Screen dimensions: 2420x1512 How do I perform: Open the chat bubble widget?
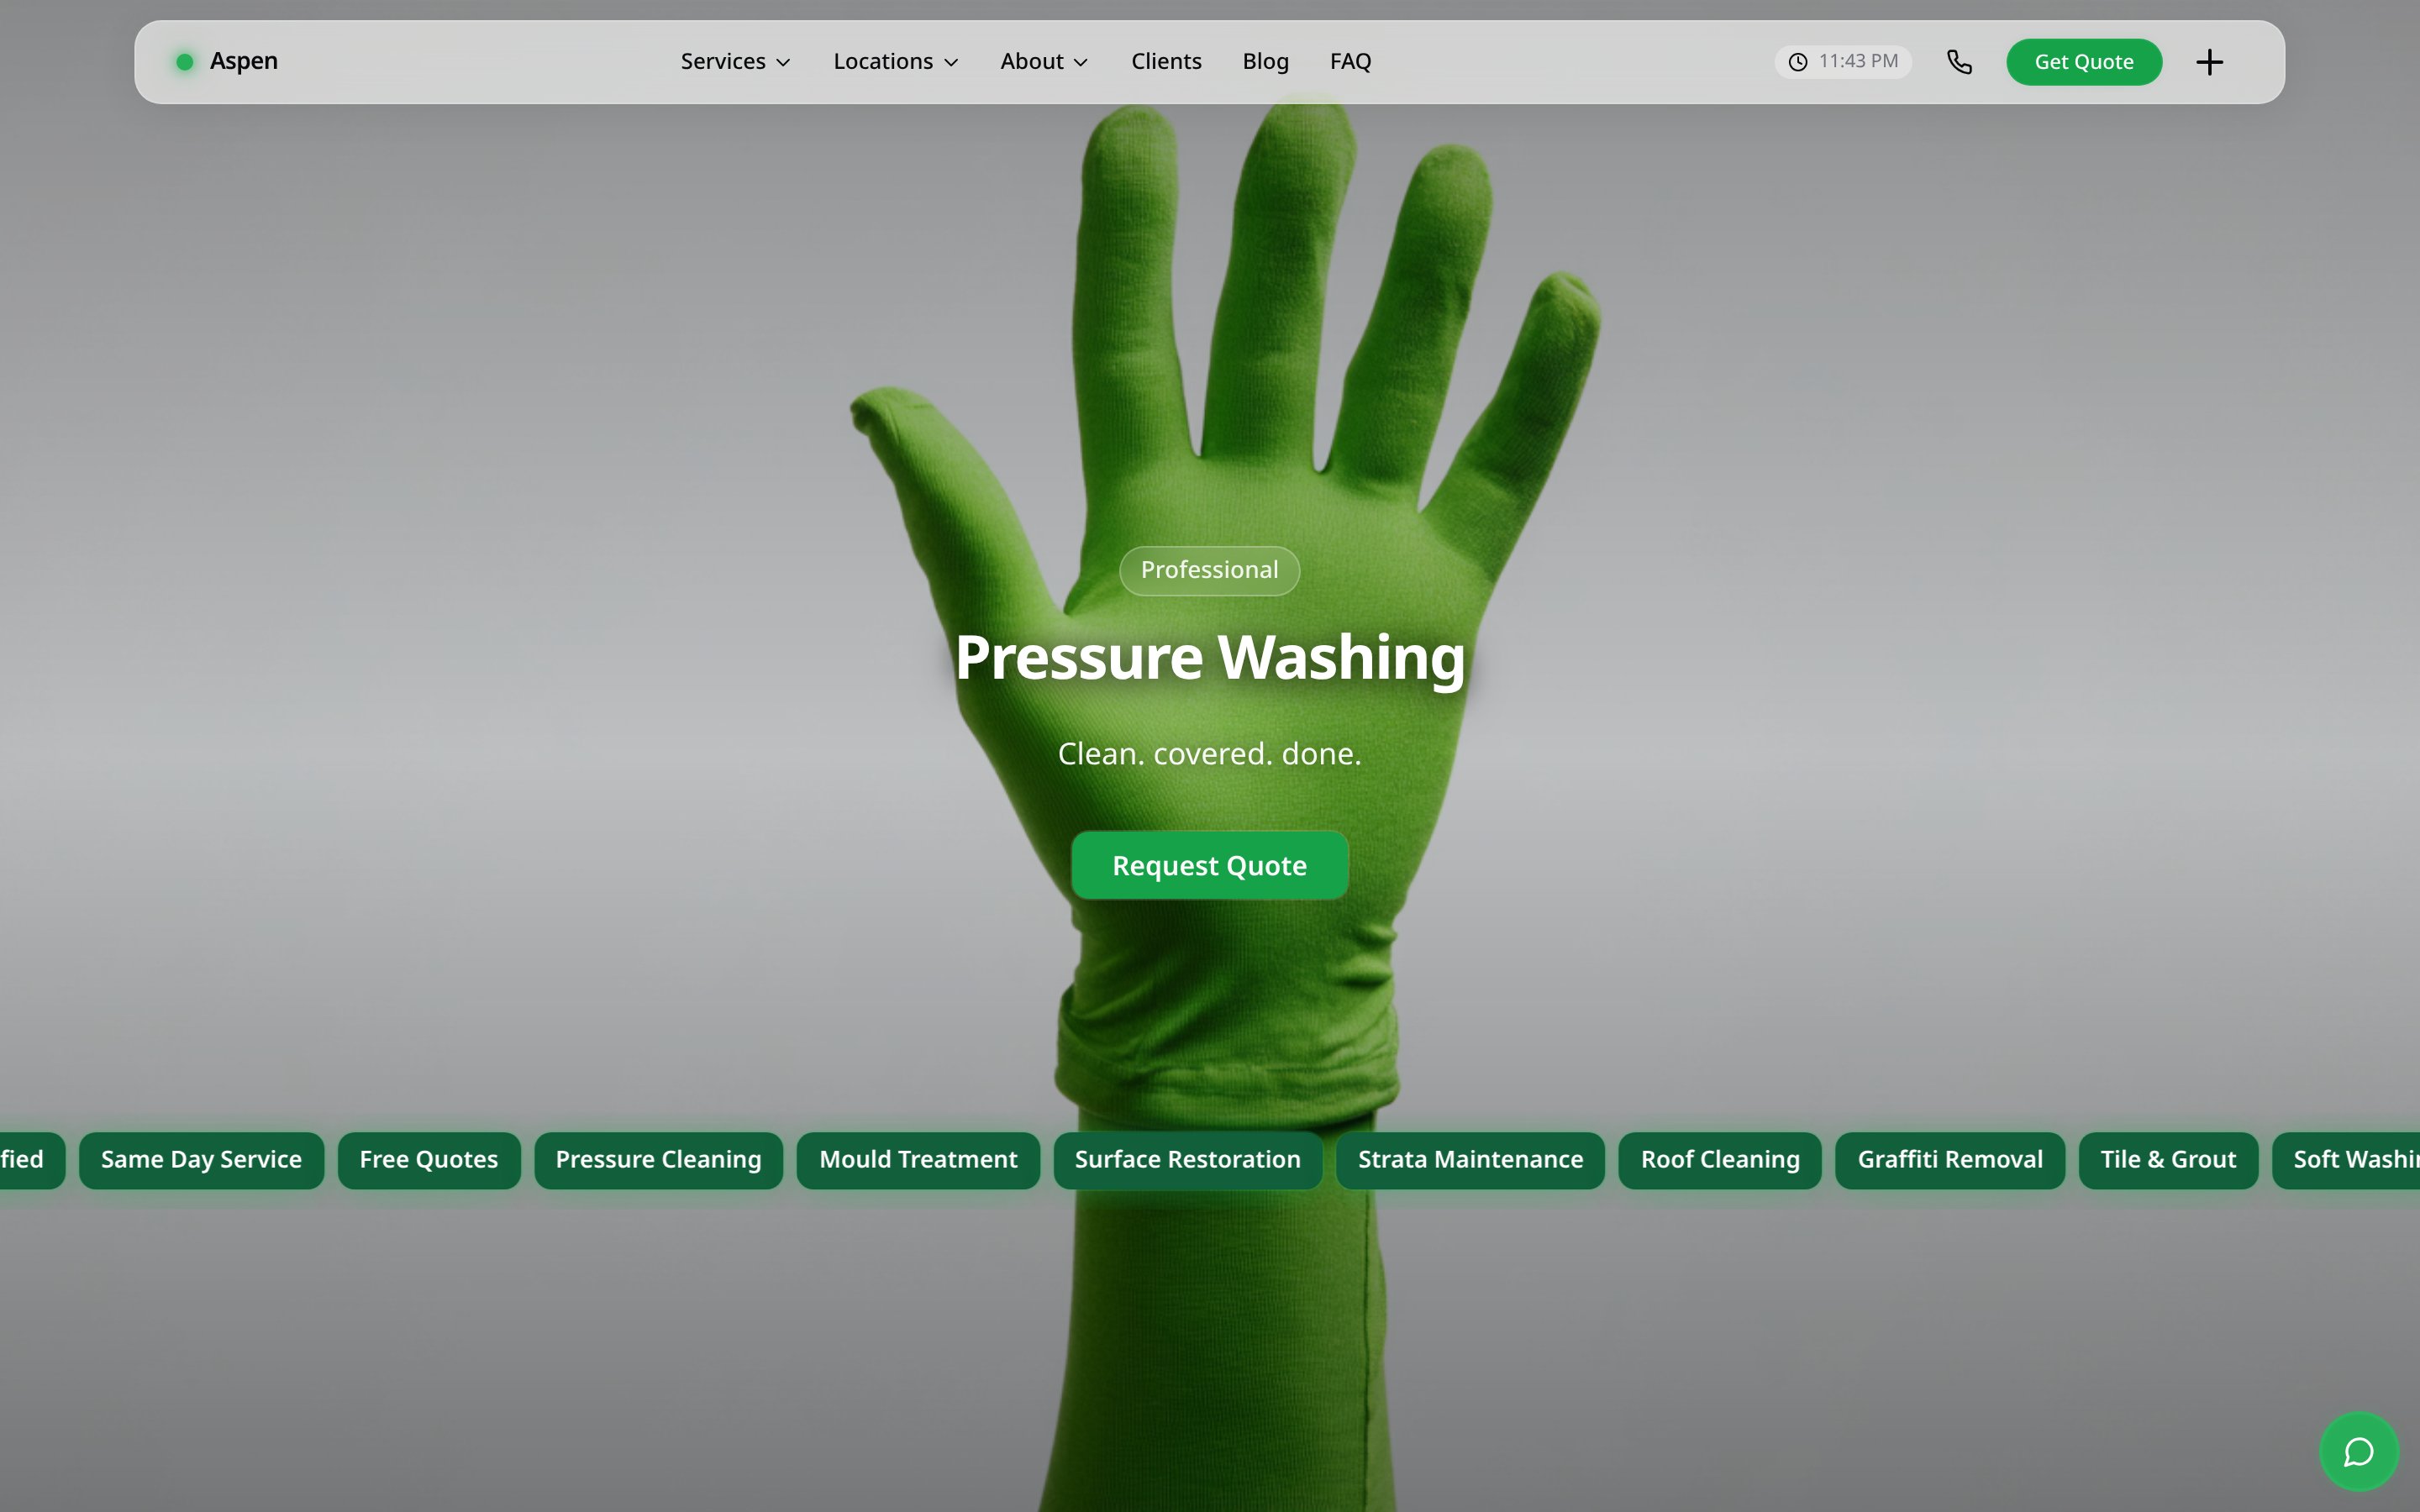pos(2359,1451)
